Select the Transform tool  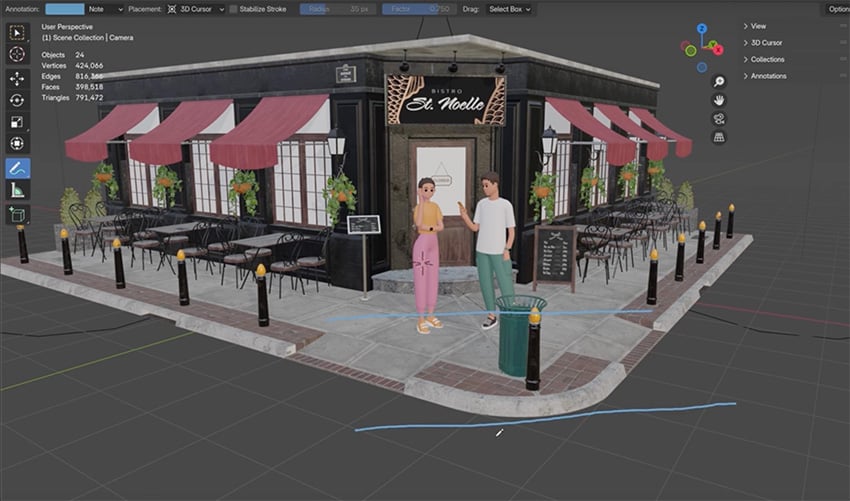tap(17, 143)
